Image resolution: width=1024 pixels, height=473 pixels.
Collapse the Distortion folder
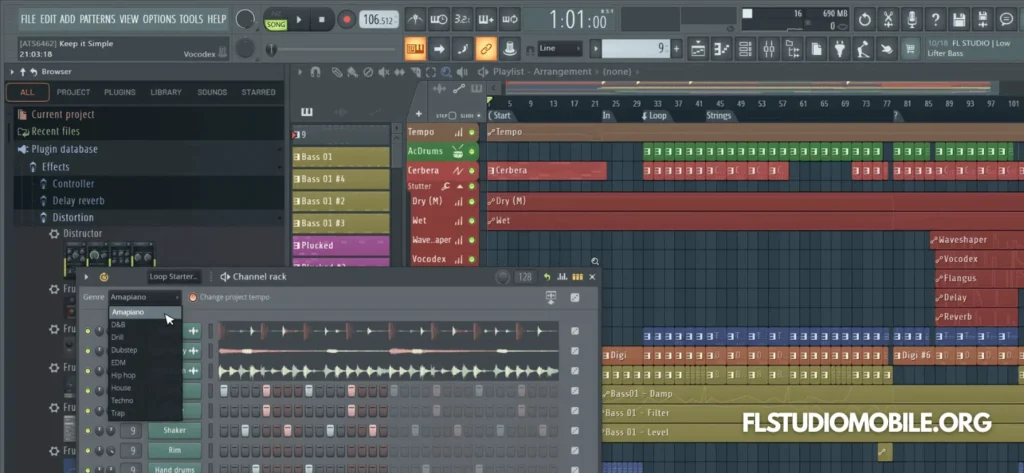72,218
